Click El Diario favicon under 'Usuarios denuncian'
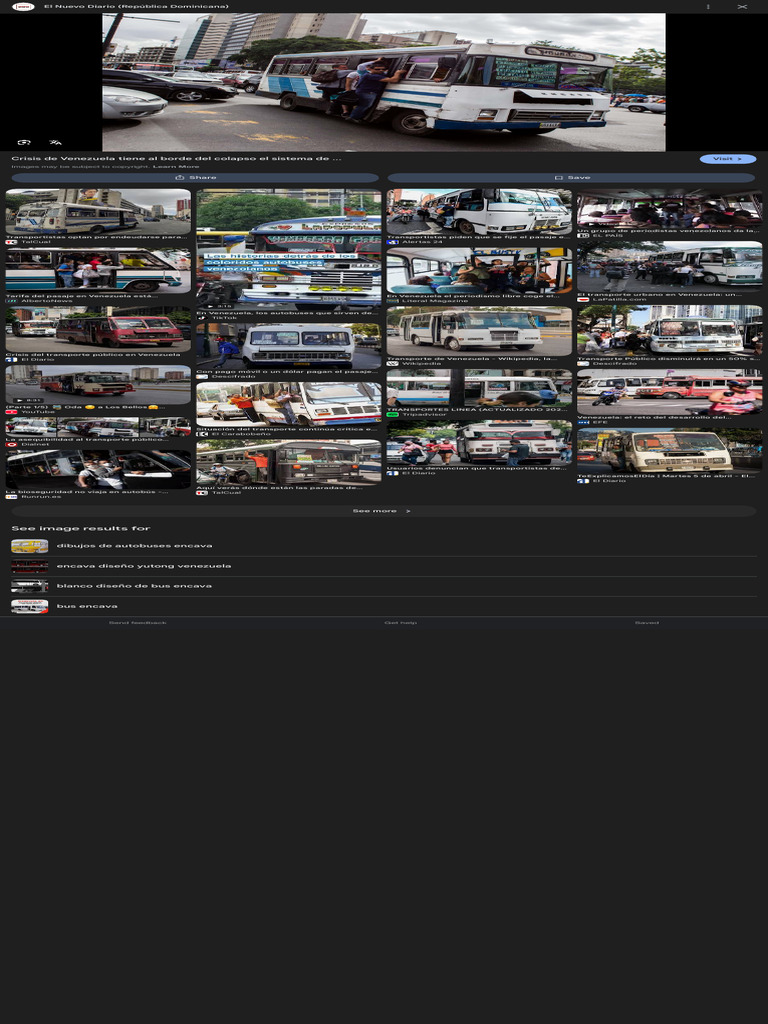 coord(392,473)
